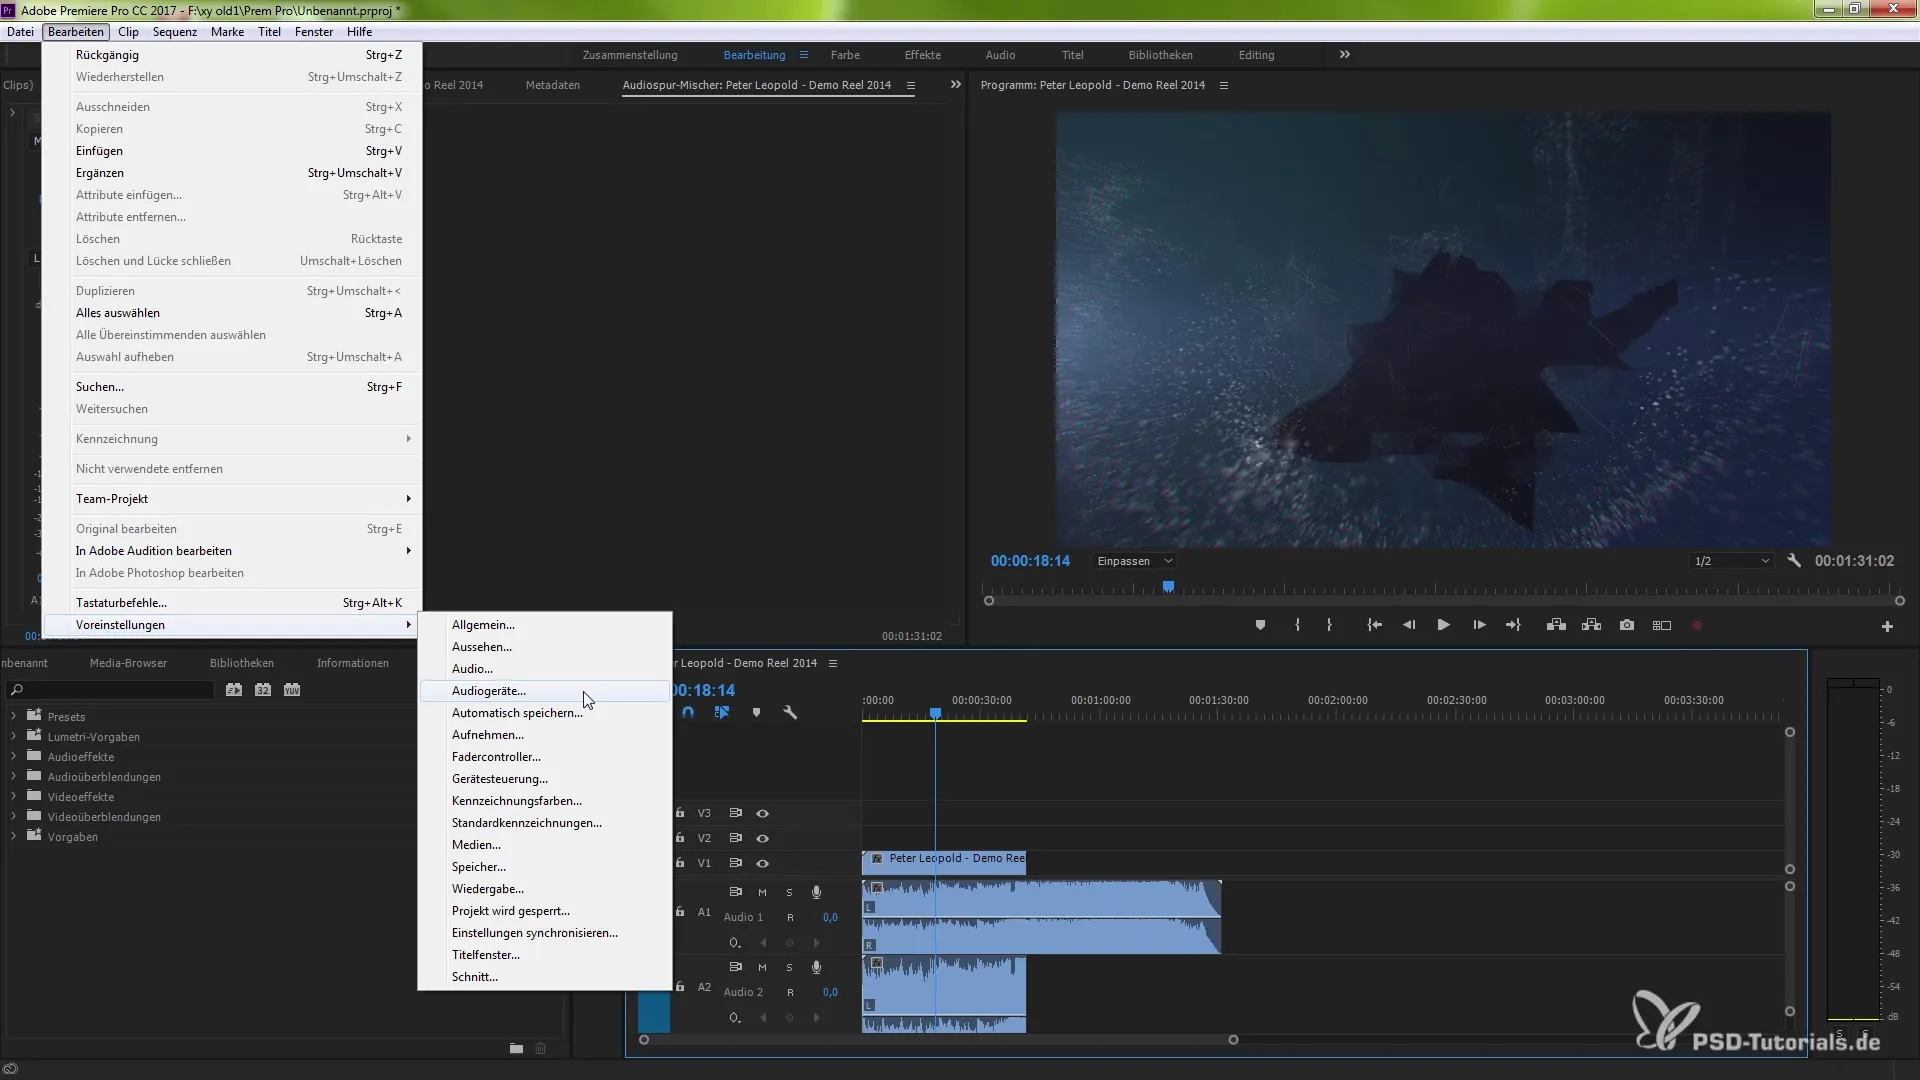The width and height of the screenshot is (1920, 1080).
Task: Step forward one frame
Action: (1479, 625)
